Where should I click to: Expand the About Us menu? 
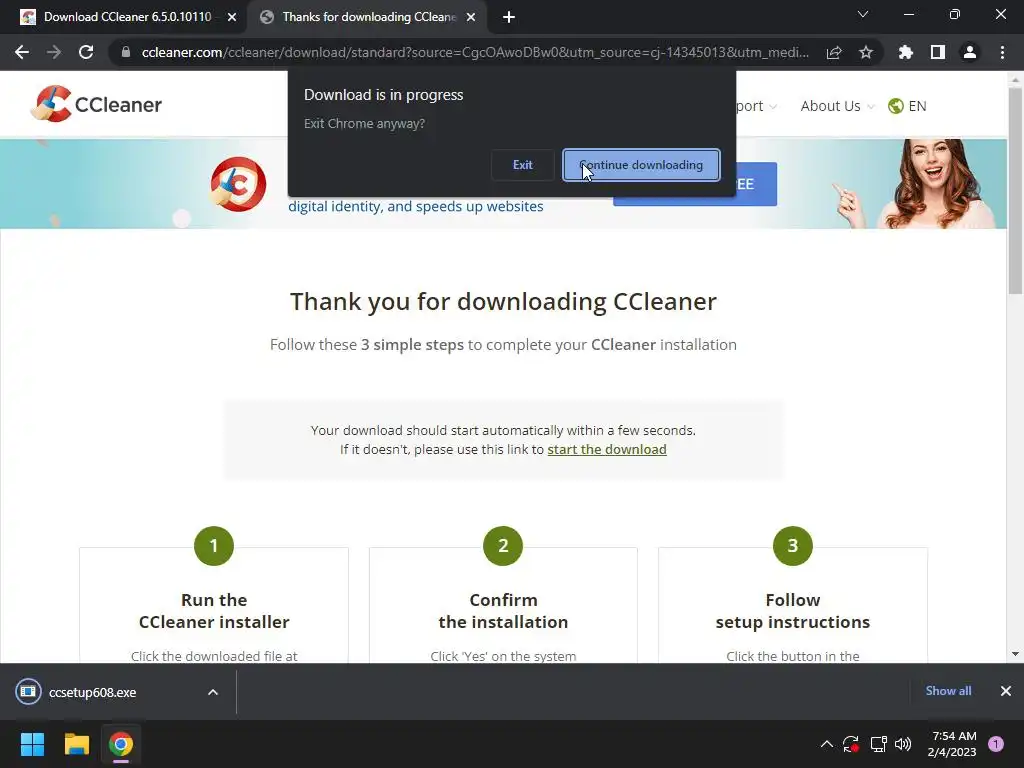(837, 106)
